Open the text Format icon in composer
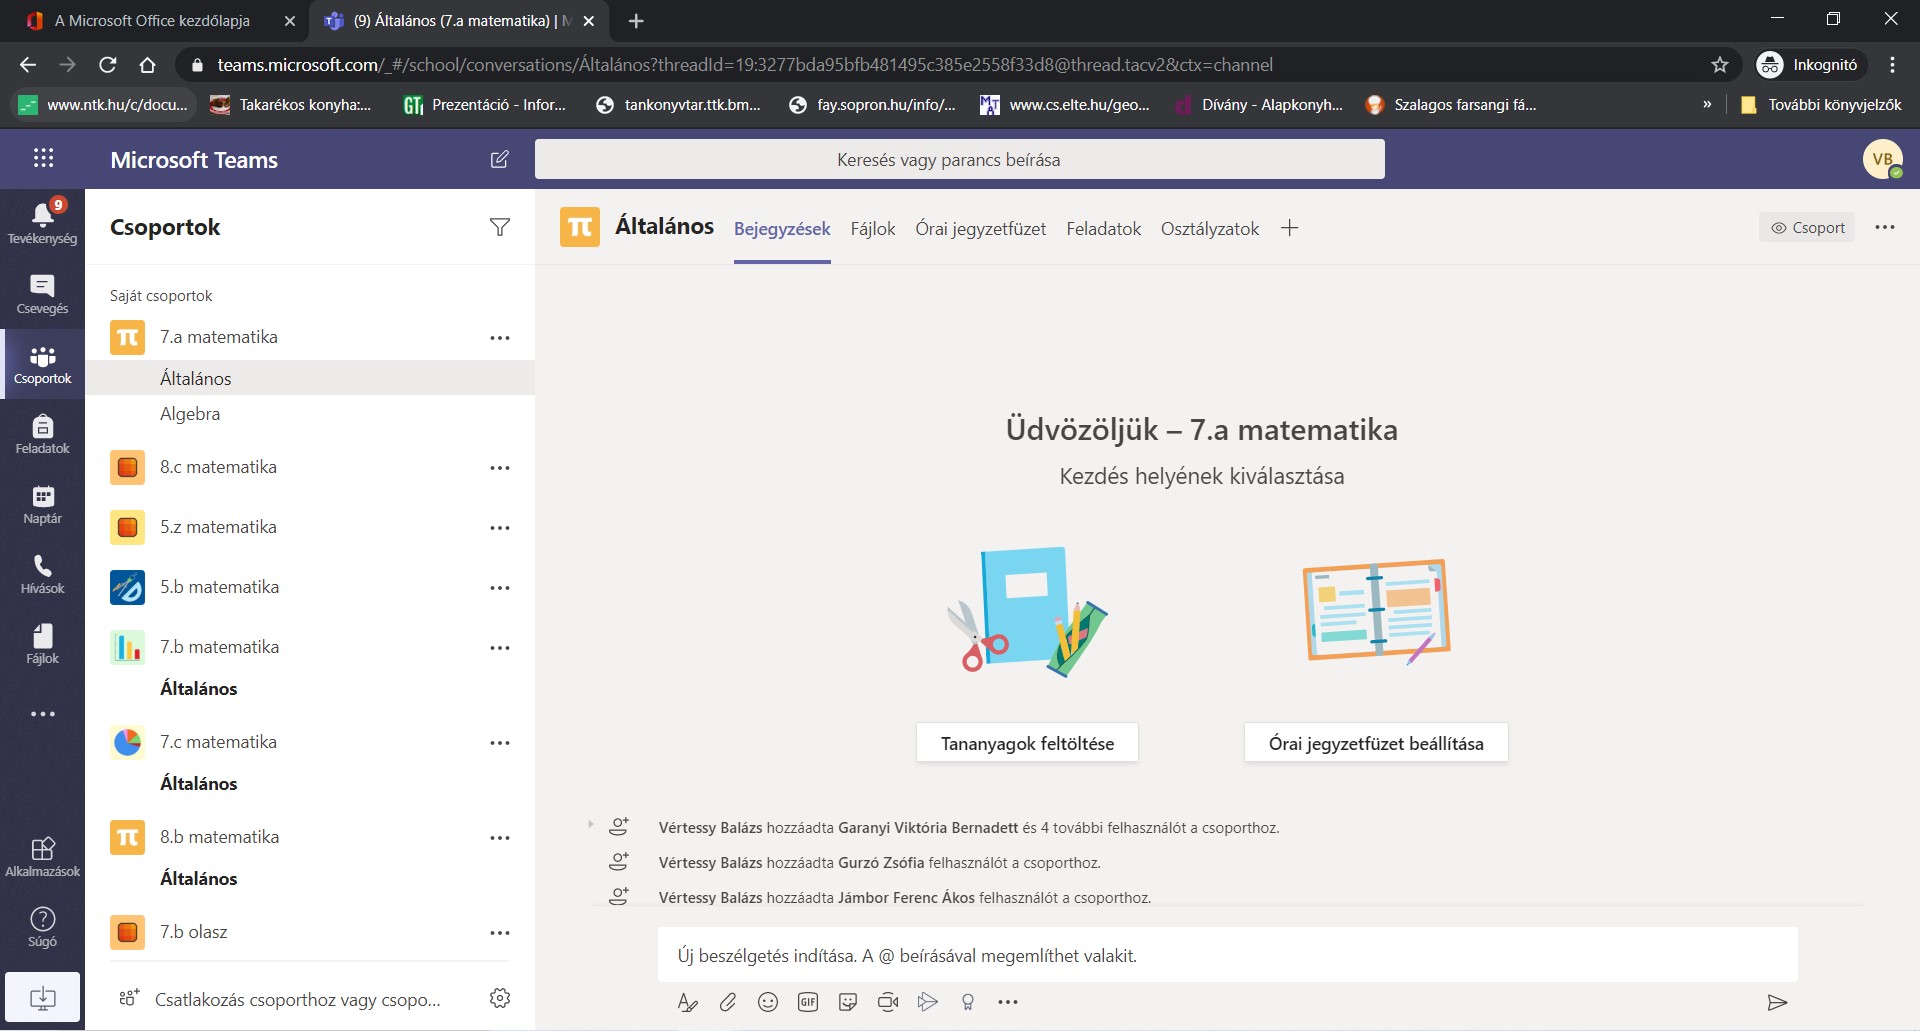 [x=687, y=1002]
